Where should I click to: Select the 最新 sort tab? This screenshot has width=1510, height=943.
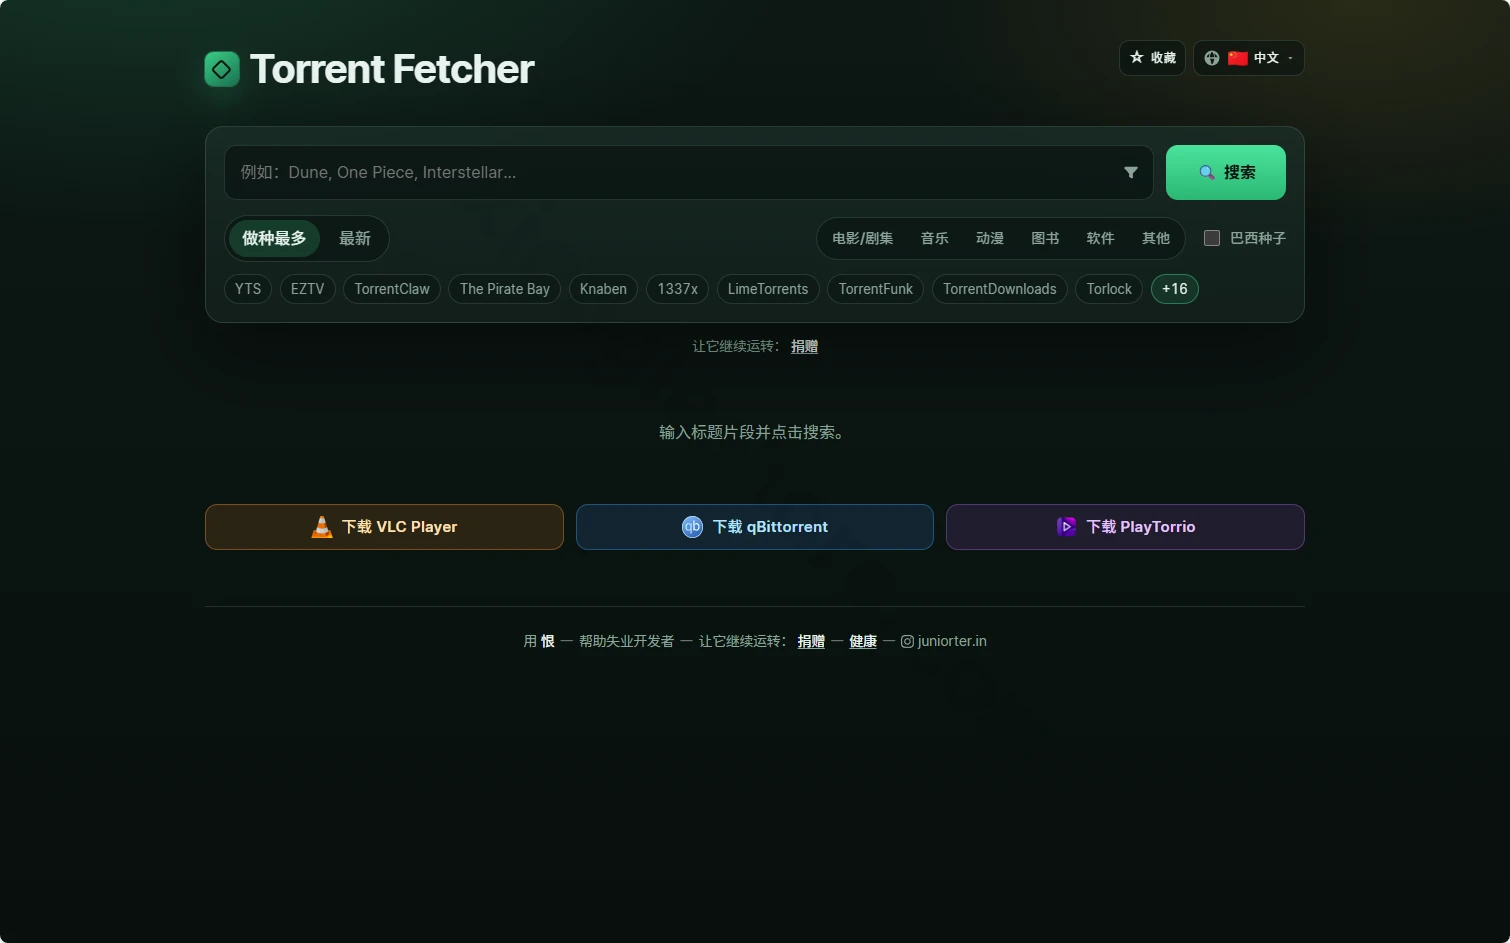355,239
